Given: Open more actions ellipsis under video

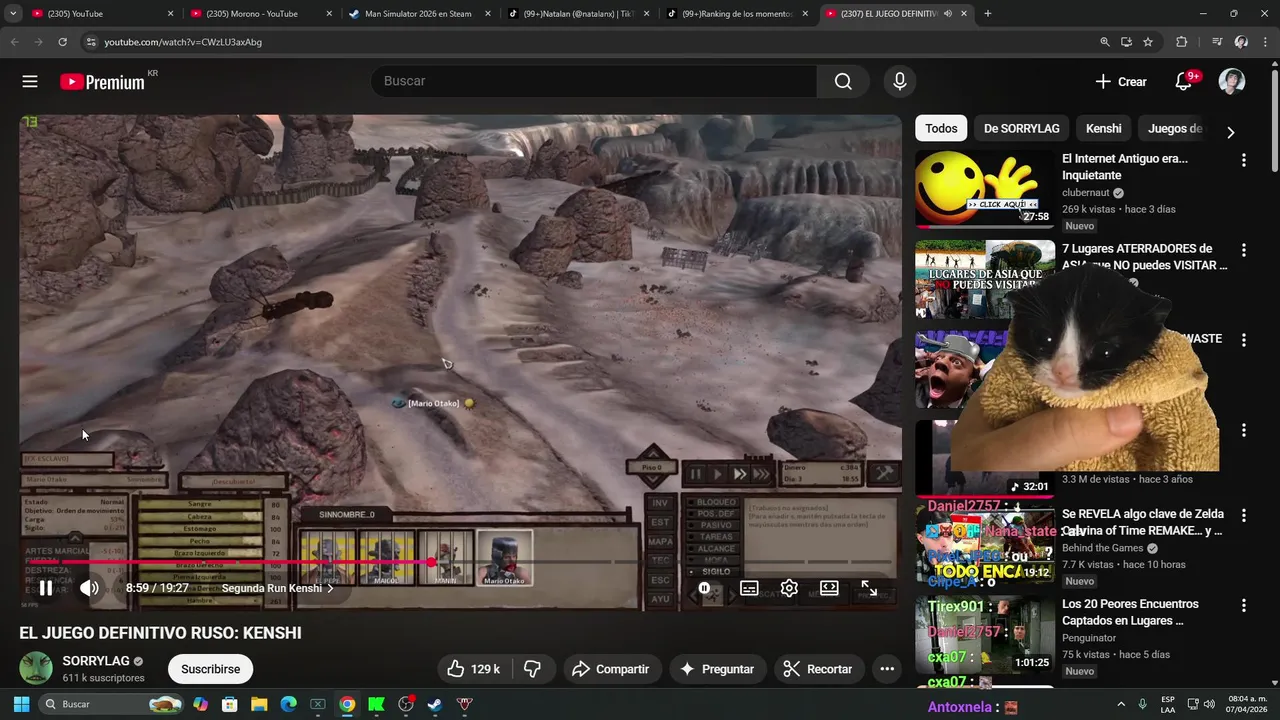Looking at the screenshot, I should tap(886, 669).
